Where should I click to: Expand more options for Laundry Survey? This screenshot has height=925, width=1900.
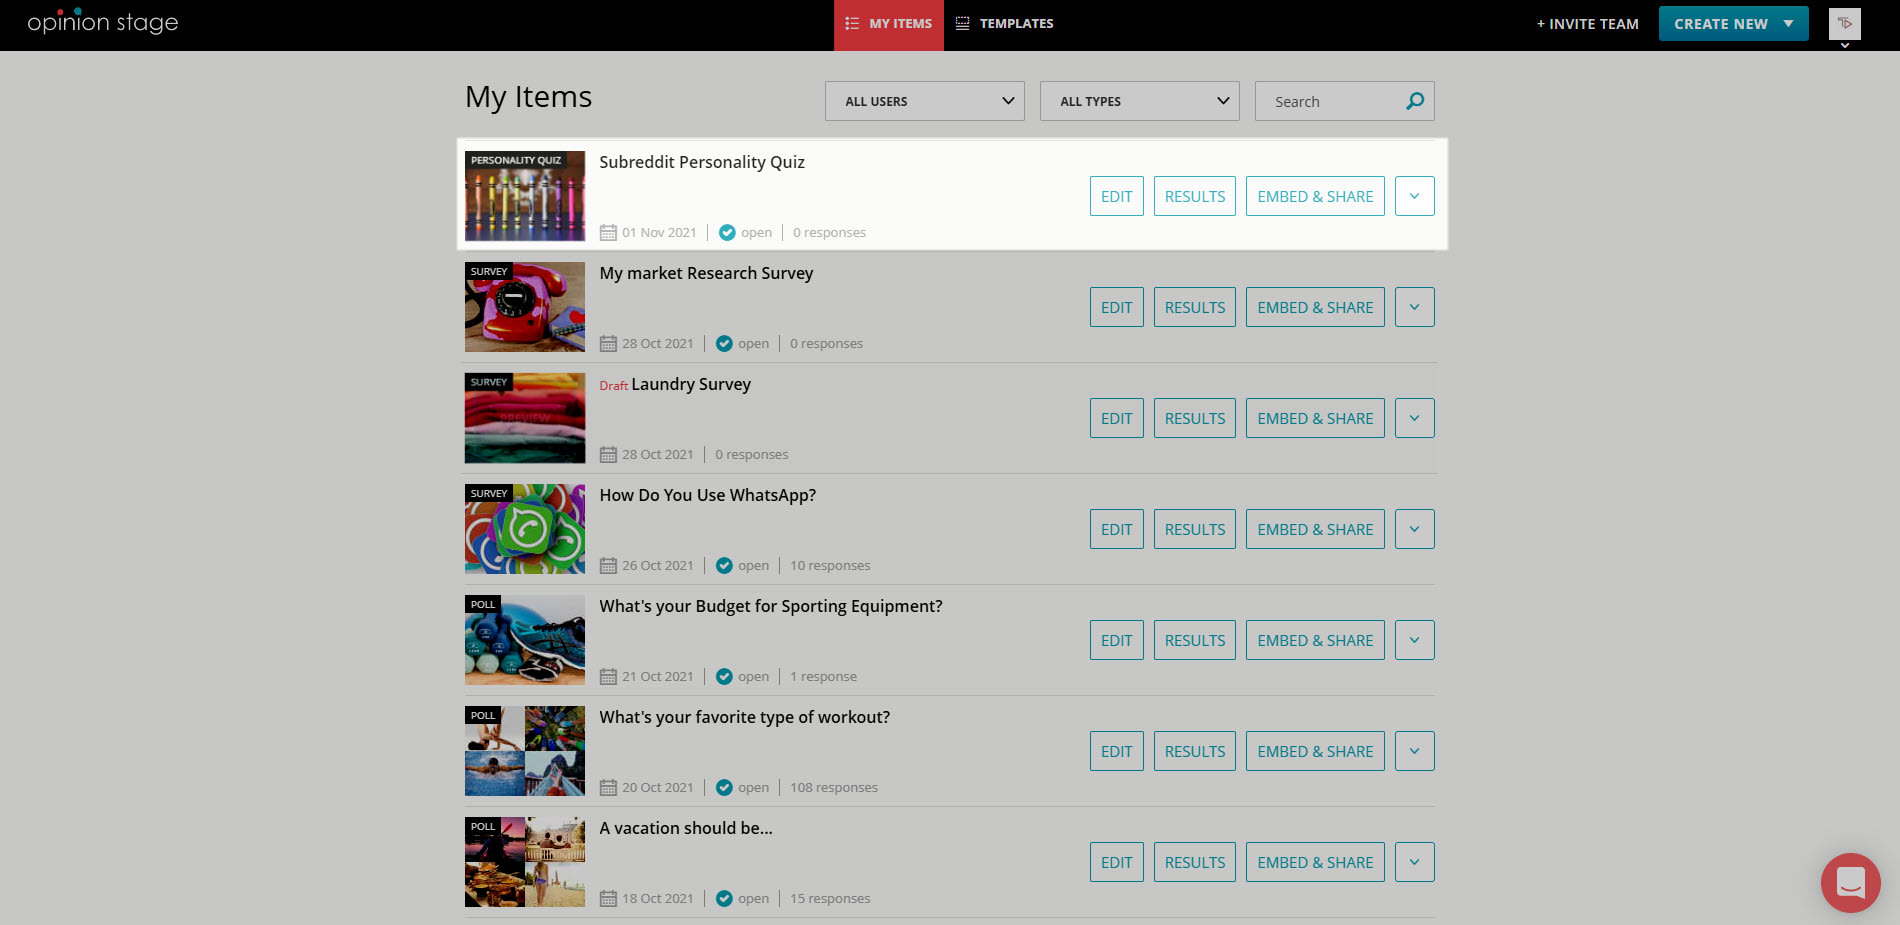point(1414,418)
